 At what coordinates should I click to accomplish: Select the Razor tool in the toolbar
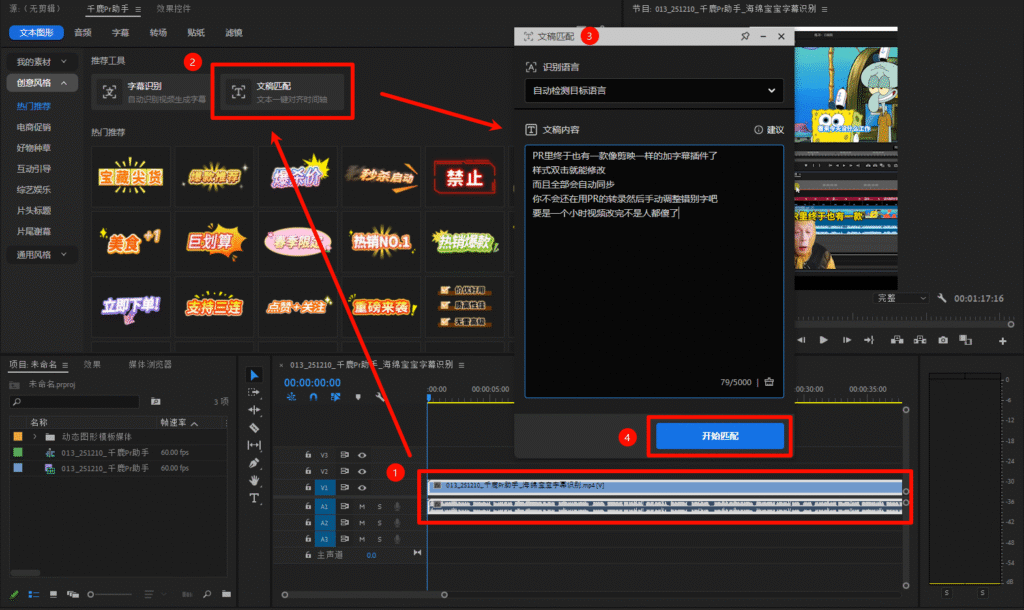point(254,427)
